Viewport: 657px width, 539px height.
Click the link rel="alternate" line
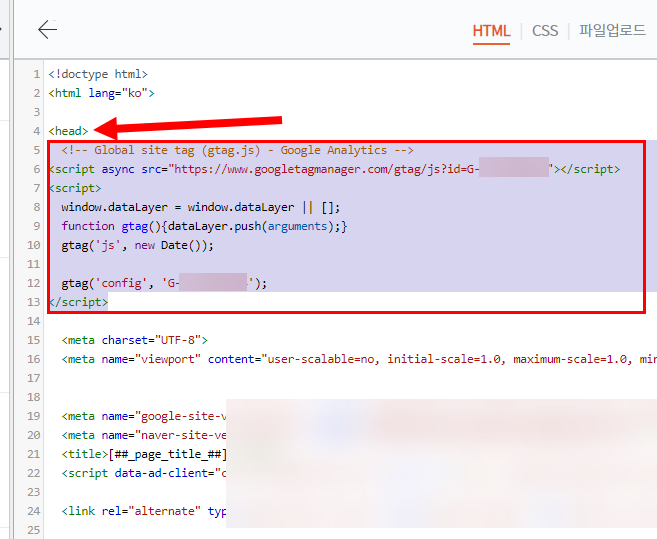(x=144, y=511)
